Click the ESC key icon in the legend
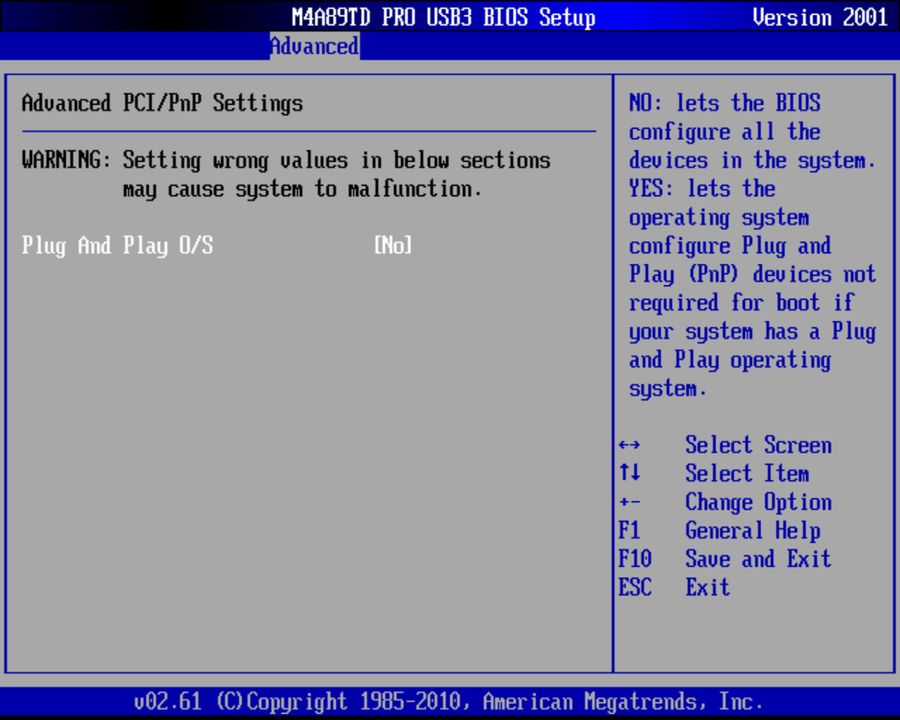 [635, 587]
